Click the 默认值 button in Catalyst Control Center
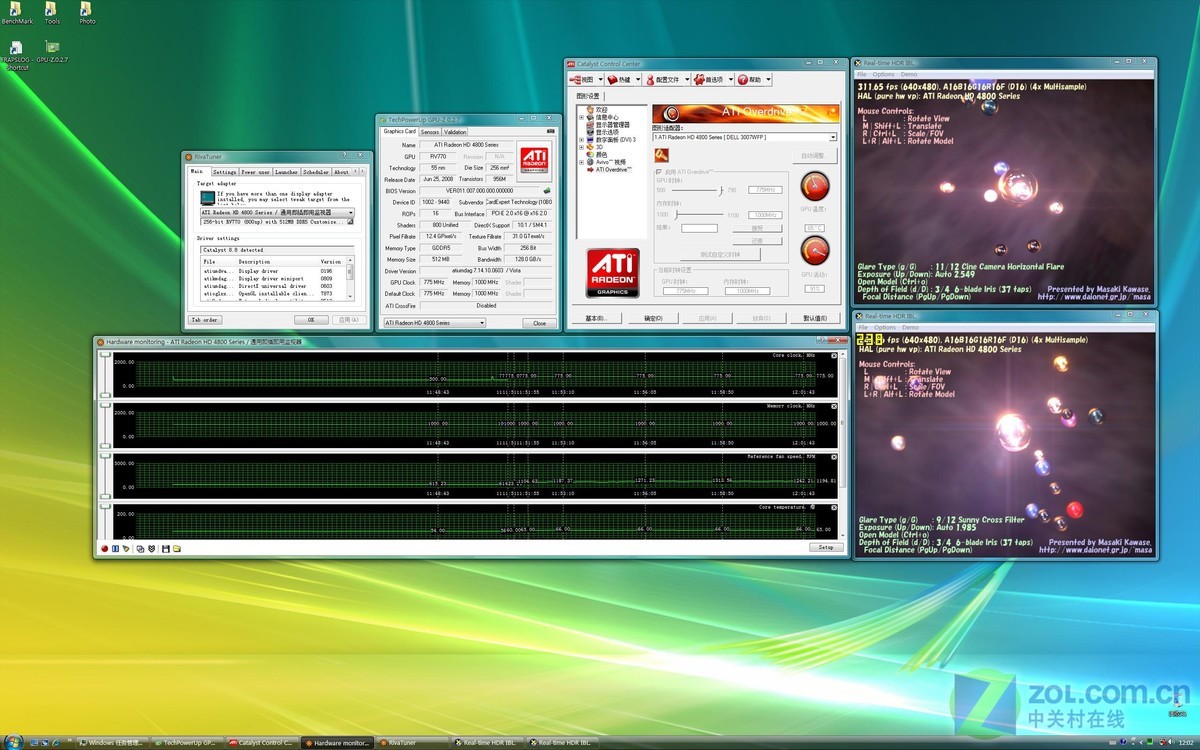This screenshot has width=1200, height=750. (816, 318)
